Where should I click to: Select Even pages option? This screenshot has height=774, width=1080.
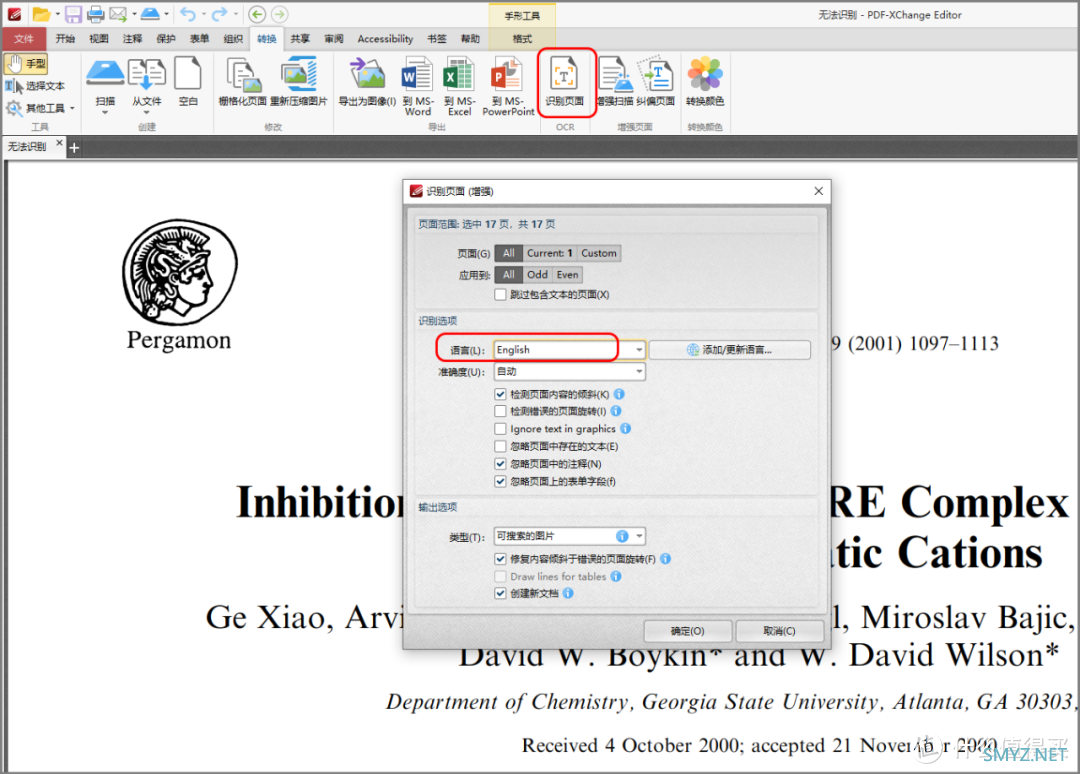(567, 275)
